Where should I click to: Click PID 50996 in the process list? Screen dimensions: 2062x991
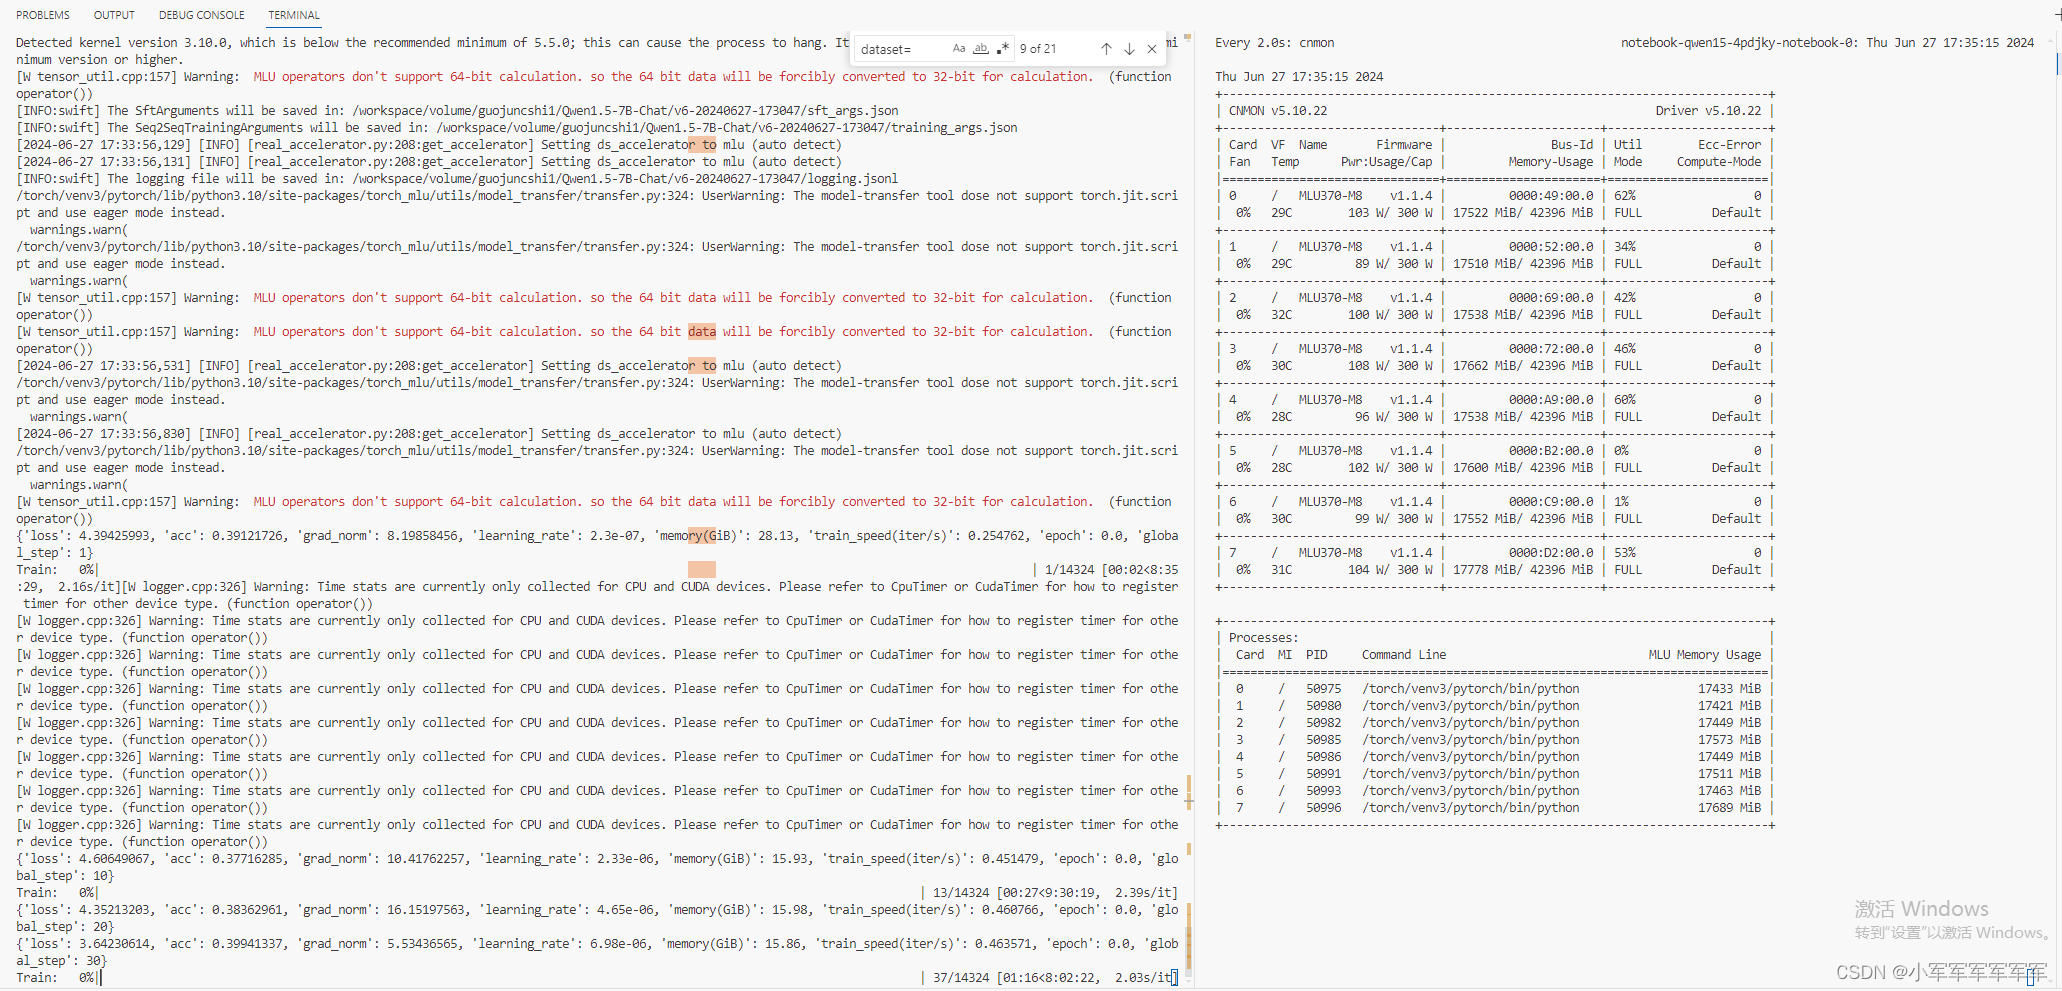[x=1323, y=807]
